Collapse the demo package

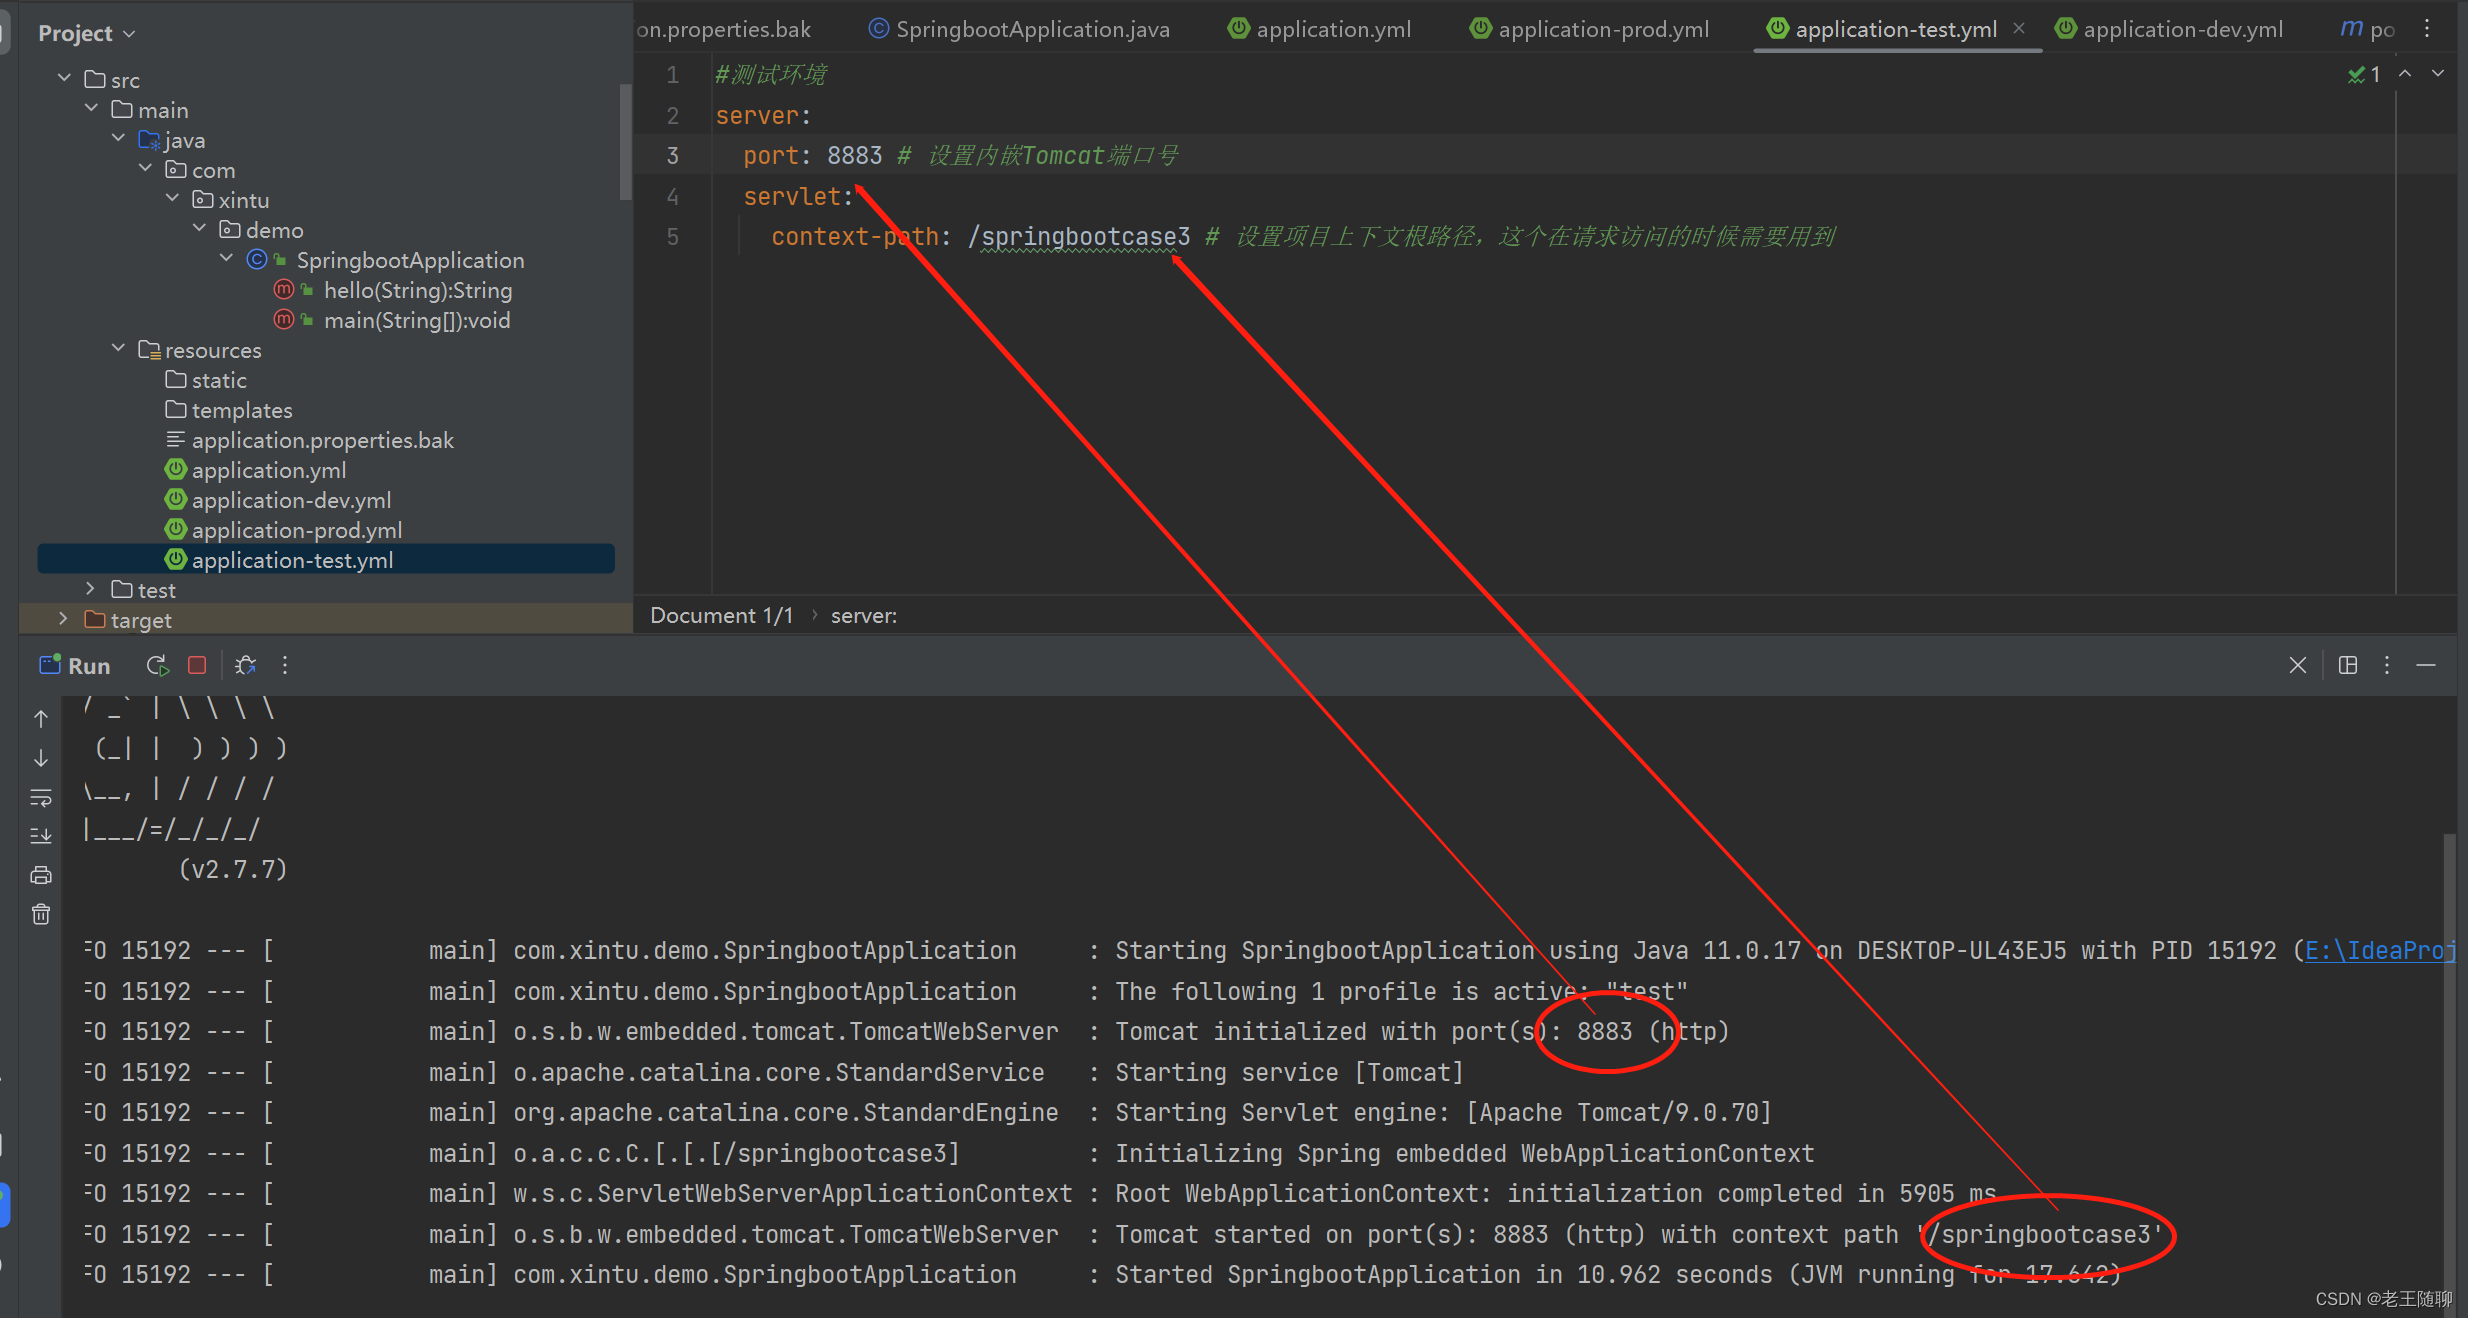[x=199, y=228]
